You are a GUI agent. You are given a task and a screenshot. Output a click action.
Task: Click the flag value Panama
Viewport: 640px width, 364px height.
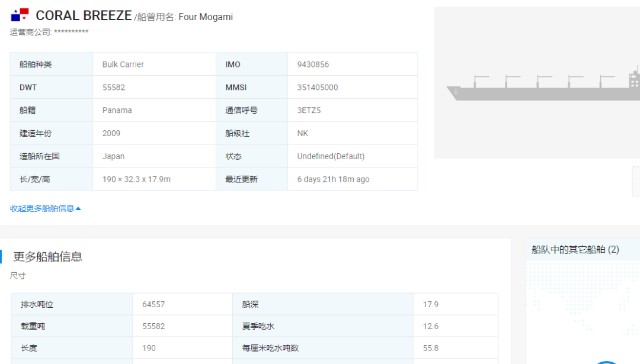tap(117, 110)
